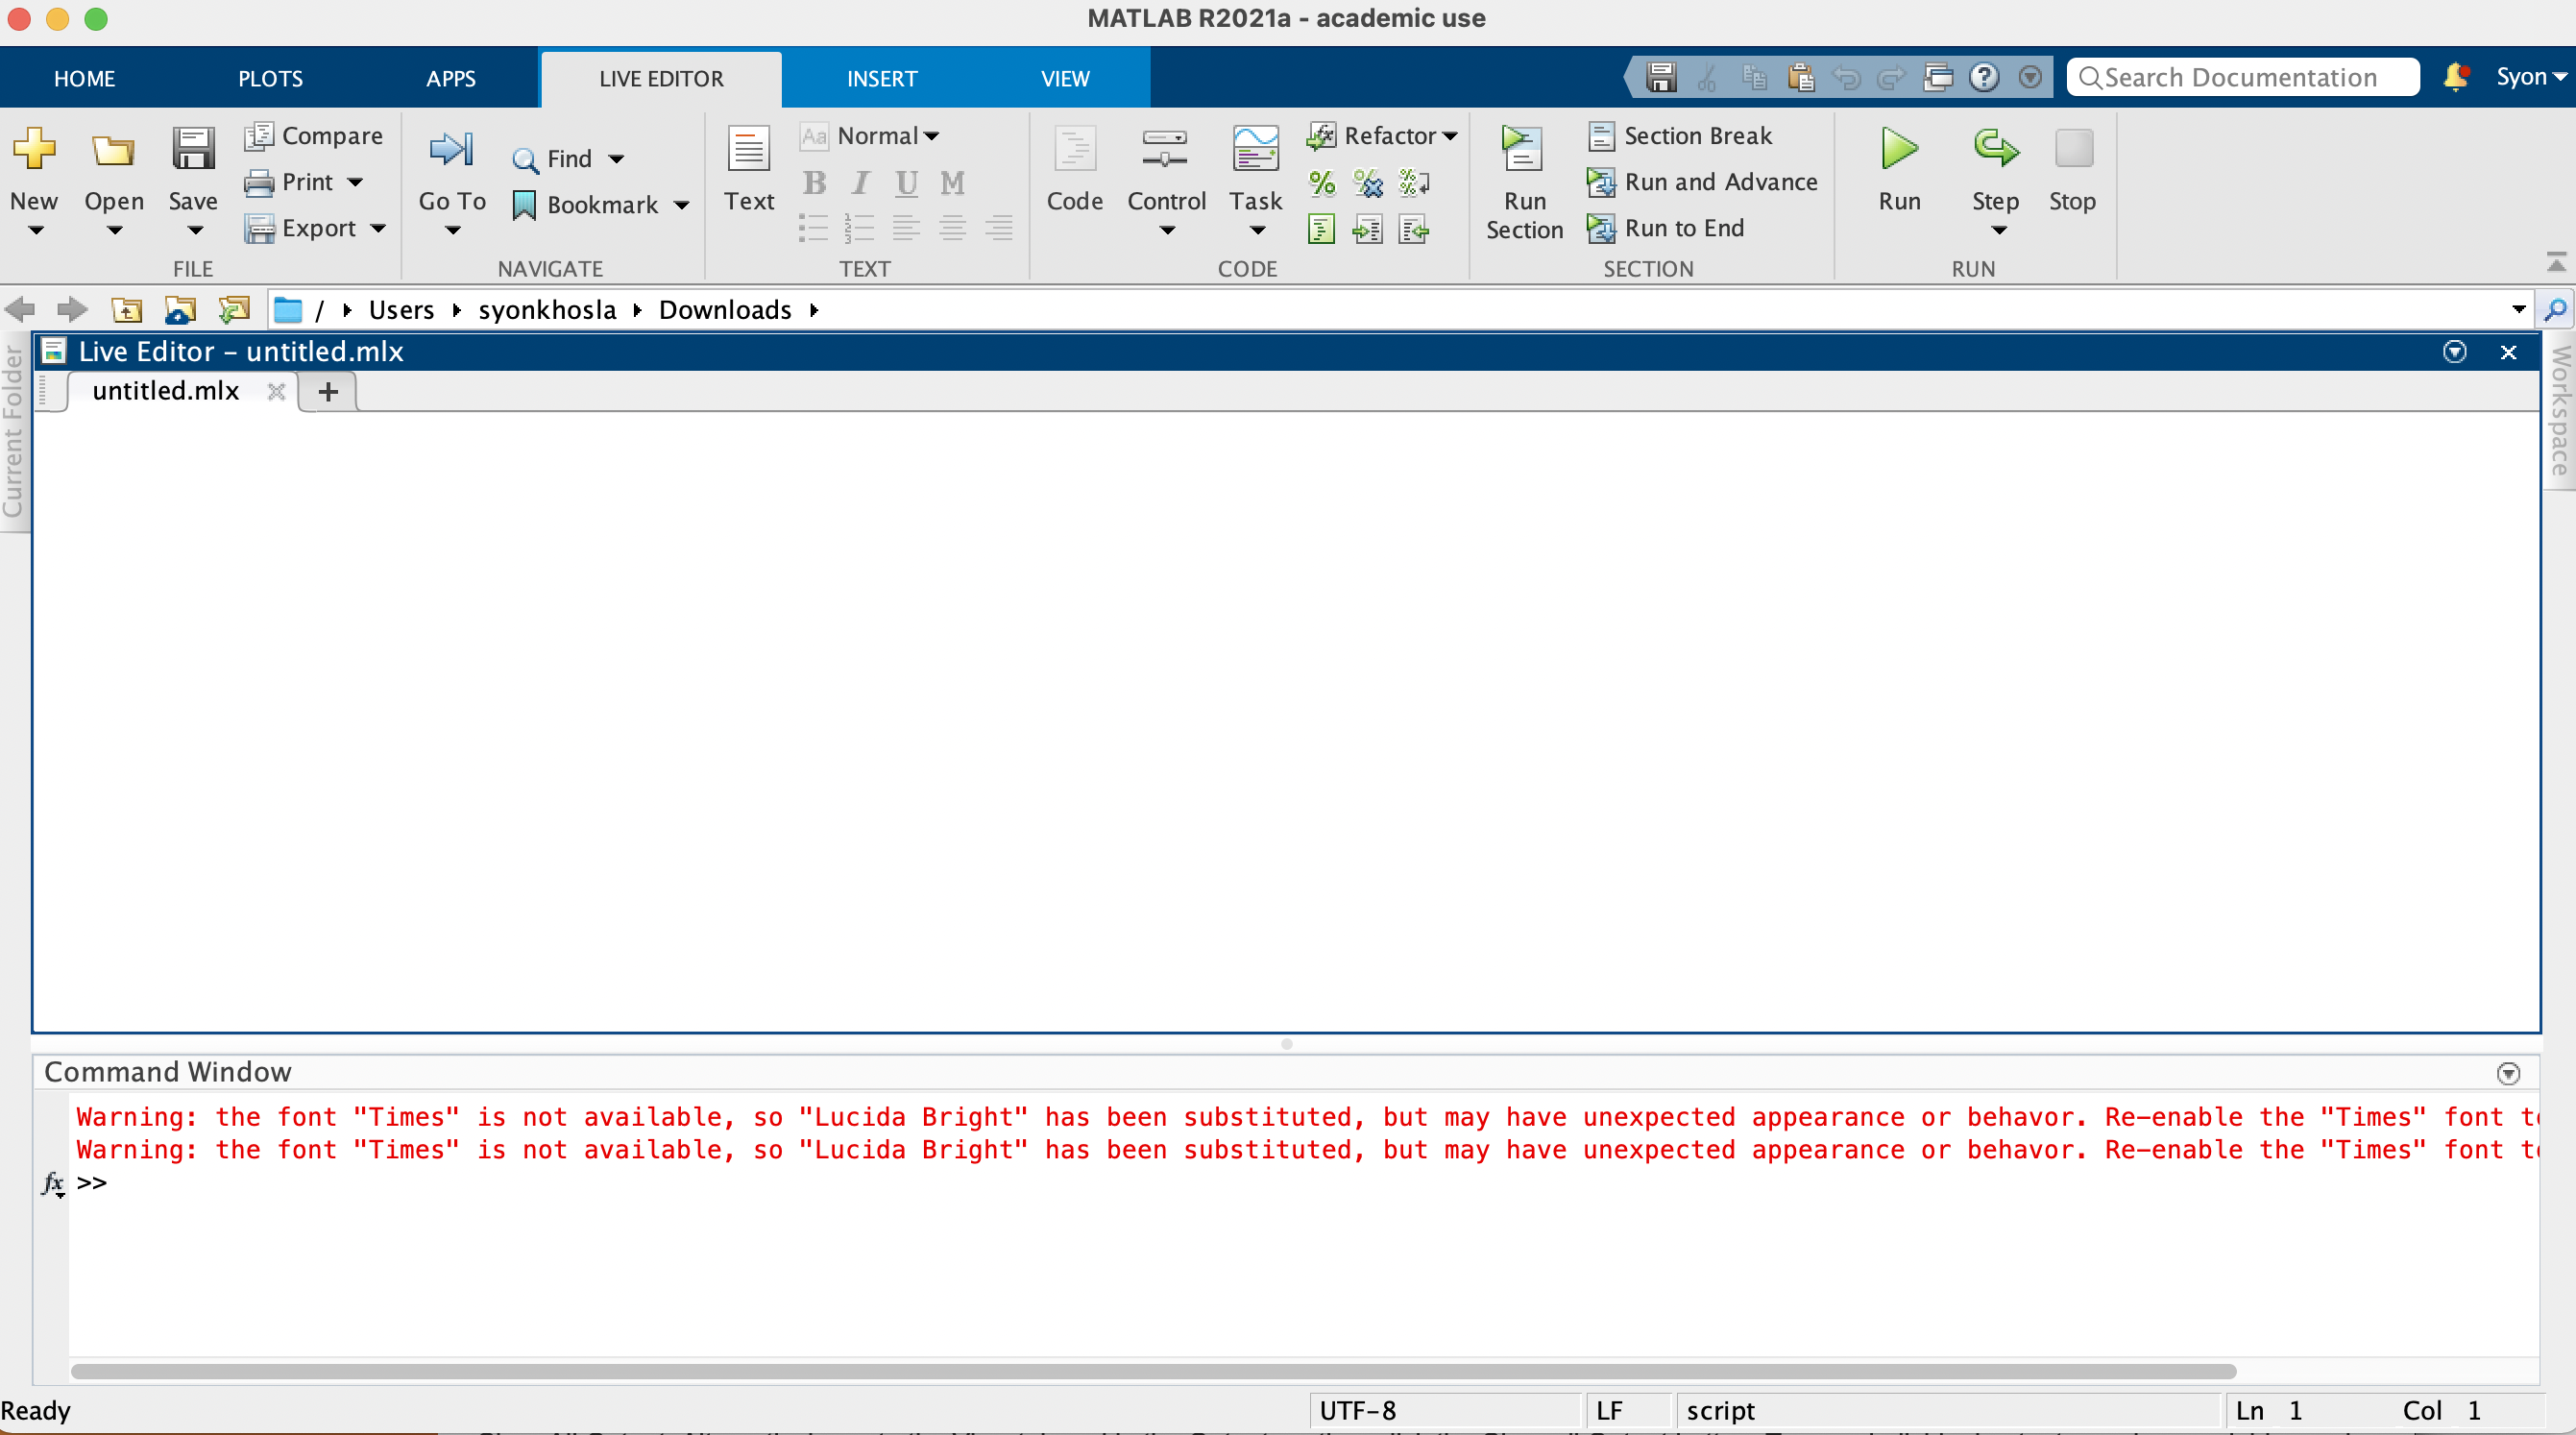Switch to the APPS tab
Image resolution: width=2576 pixels, height=1435 pixels.
coord(451,78)
